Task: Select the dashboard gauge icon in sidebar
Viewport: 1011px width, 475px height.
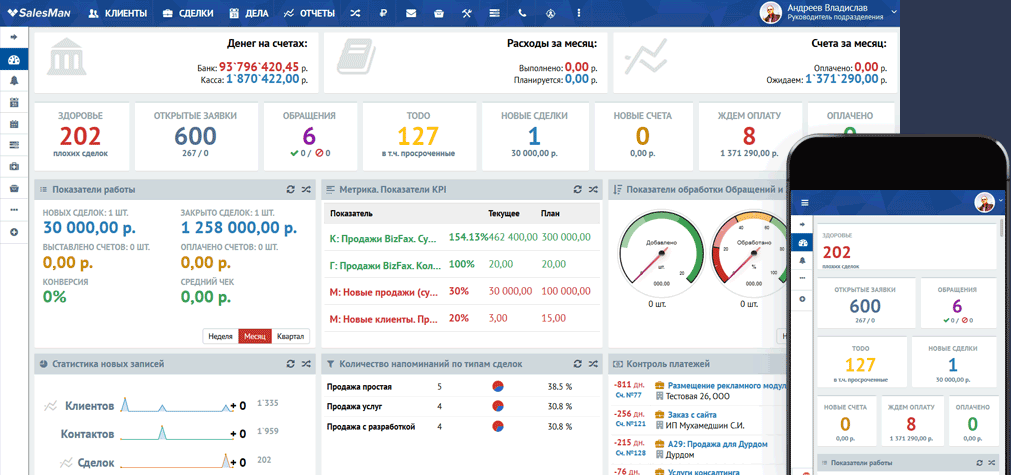Action: (14, 59)
